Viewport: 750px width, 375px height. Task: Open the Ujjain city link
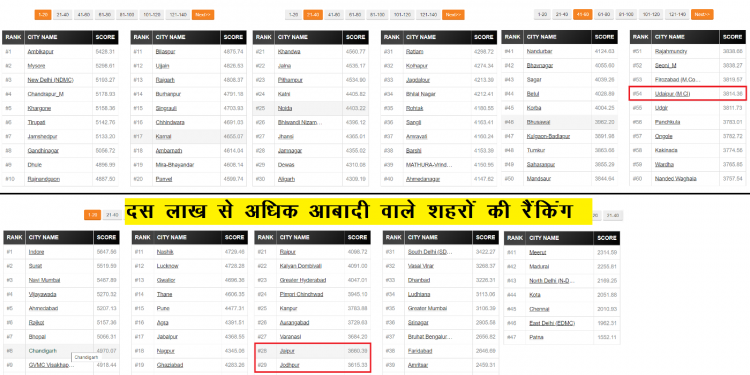tap(163, 66)
